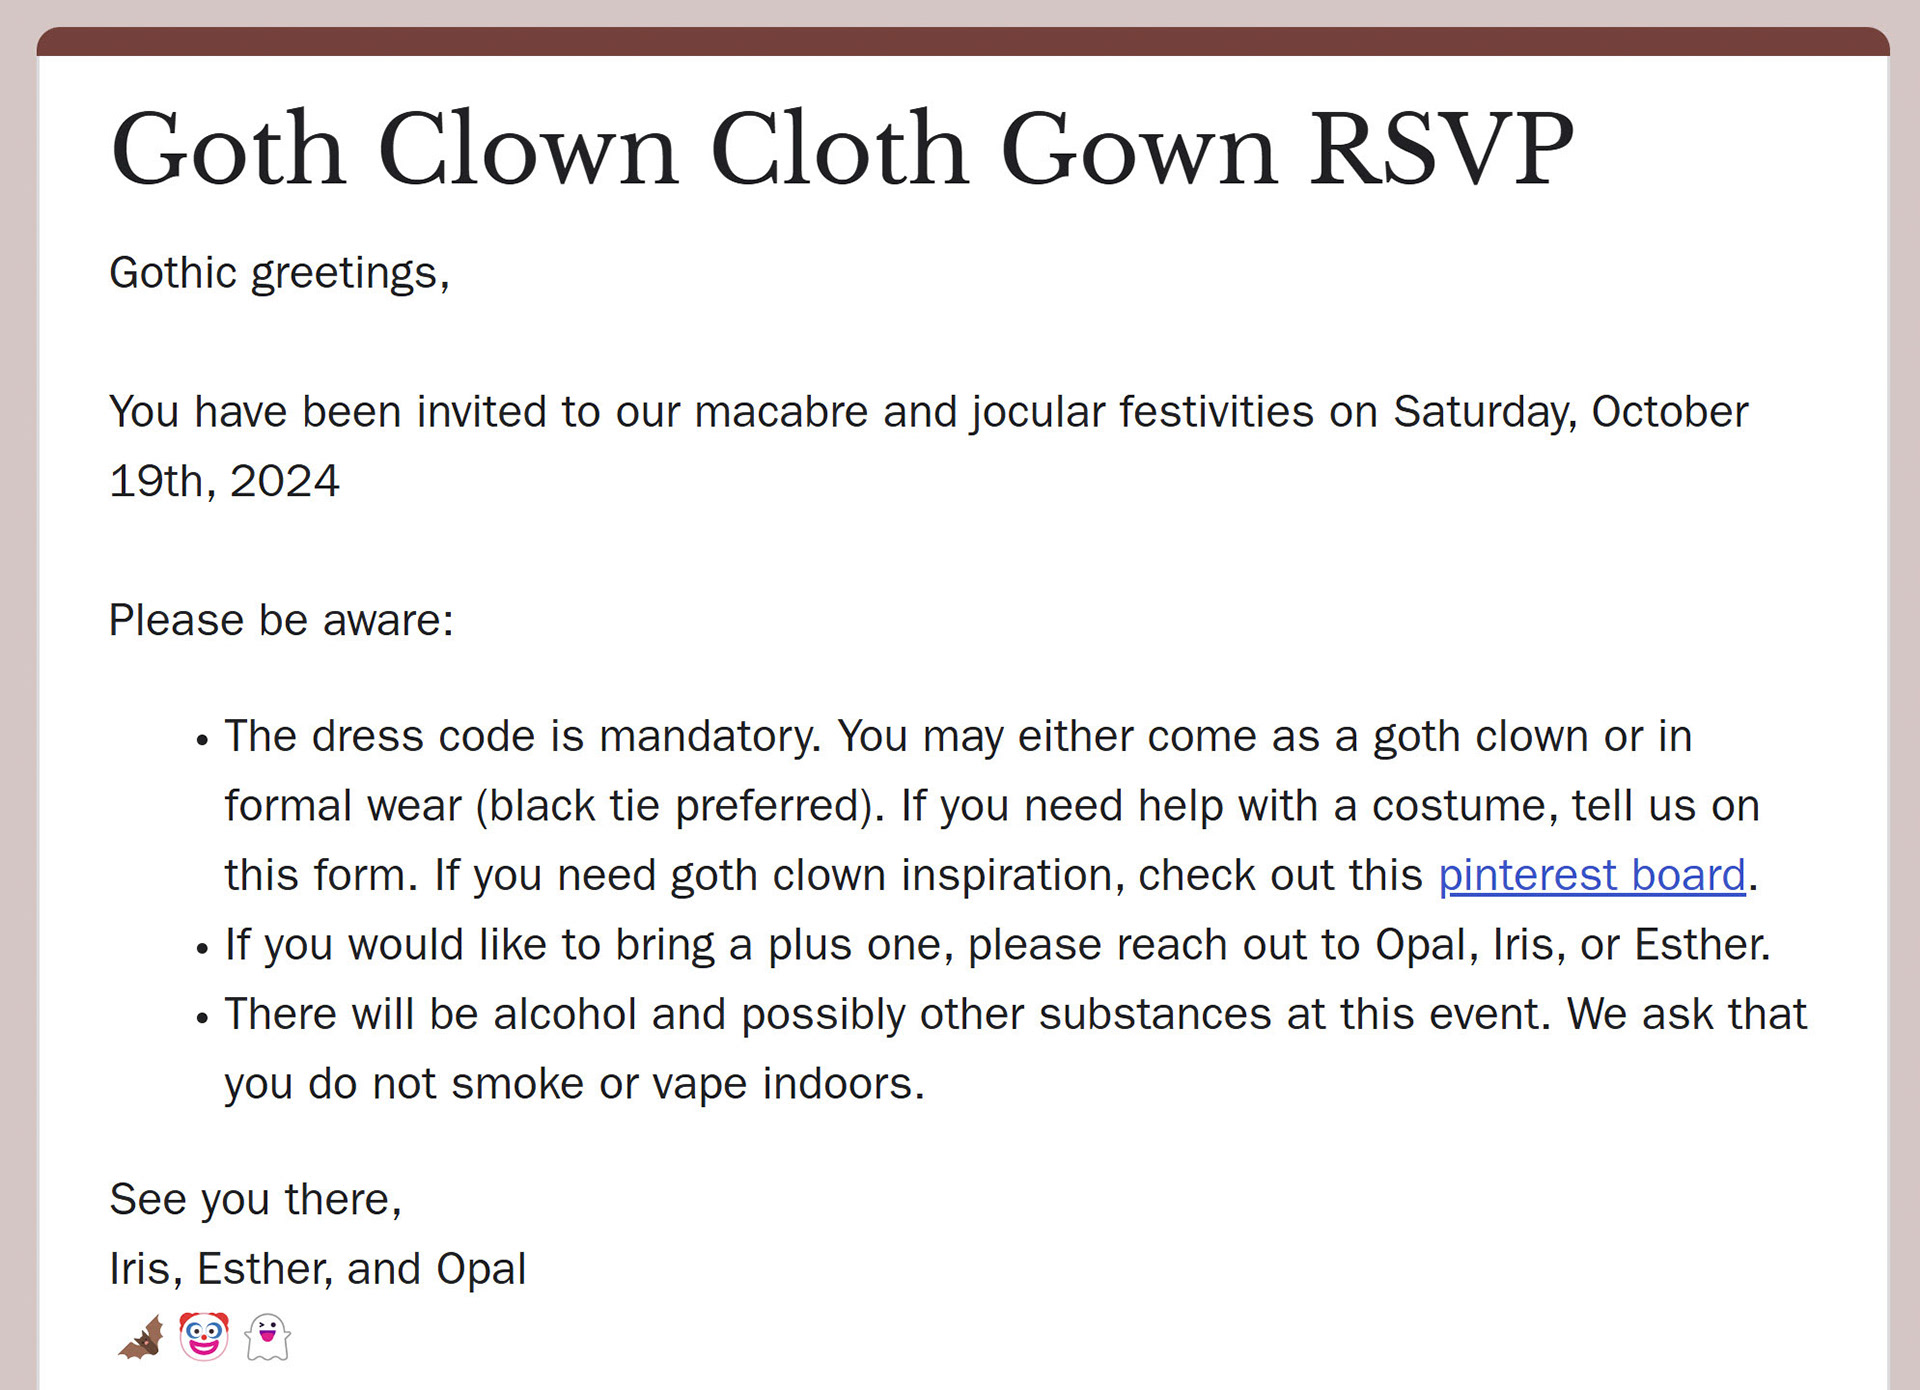Click the Please be aware text
The image size is (1920, 1390).
pos(281,621)
